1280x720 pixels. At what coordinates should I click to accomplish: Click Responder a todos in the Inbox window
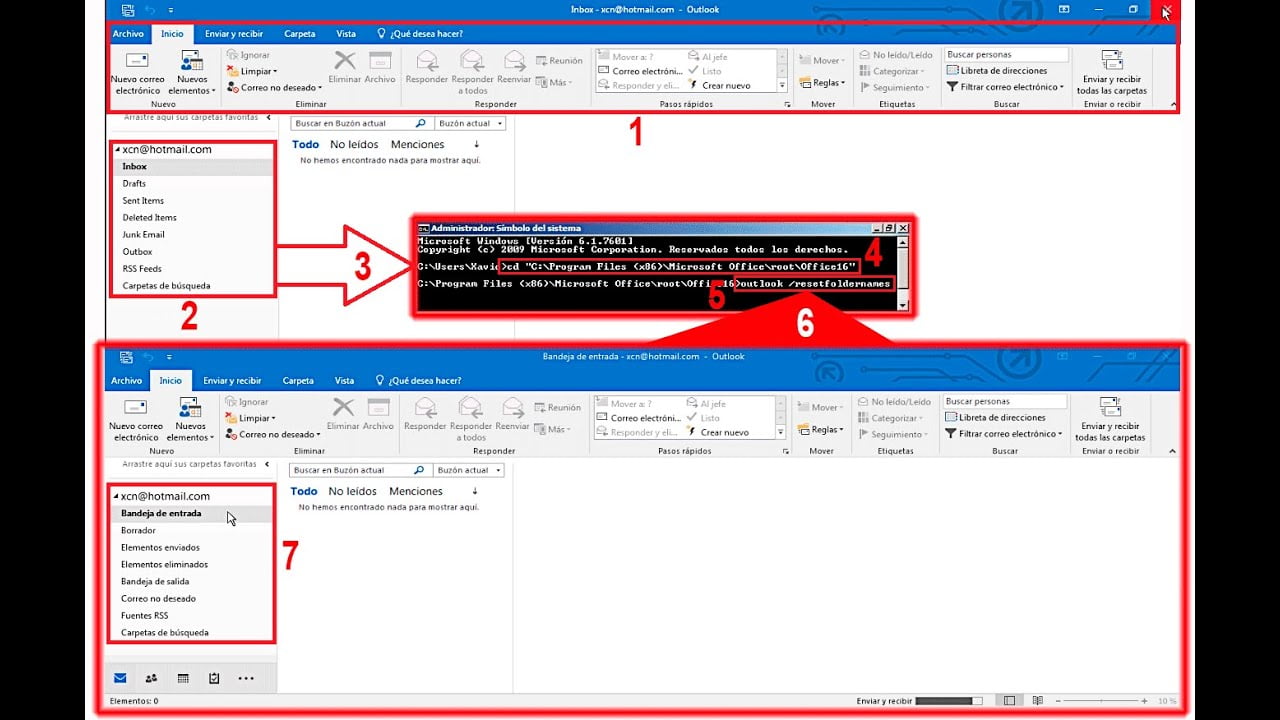click(472, 73)
